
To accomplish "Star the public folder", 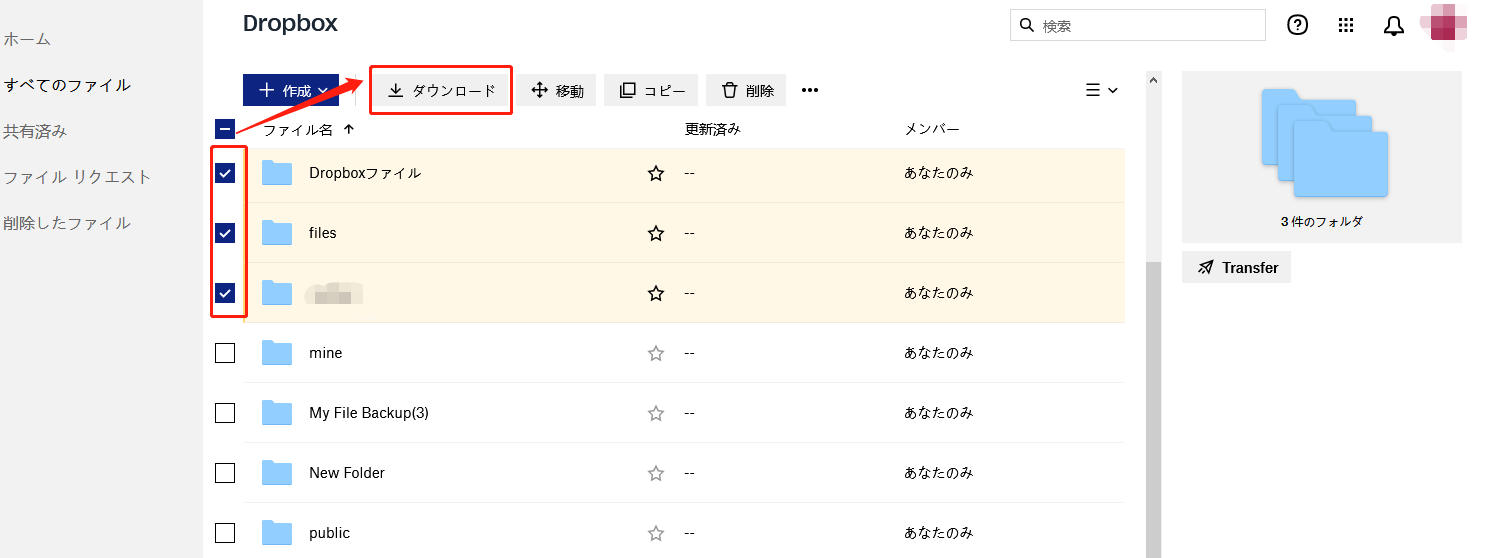I will 656,533.
